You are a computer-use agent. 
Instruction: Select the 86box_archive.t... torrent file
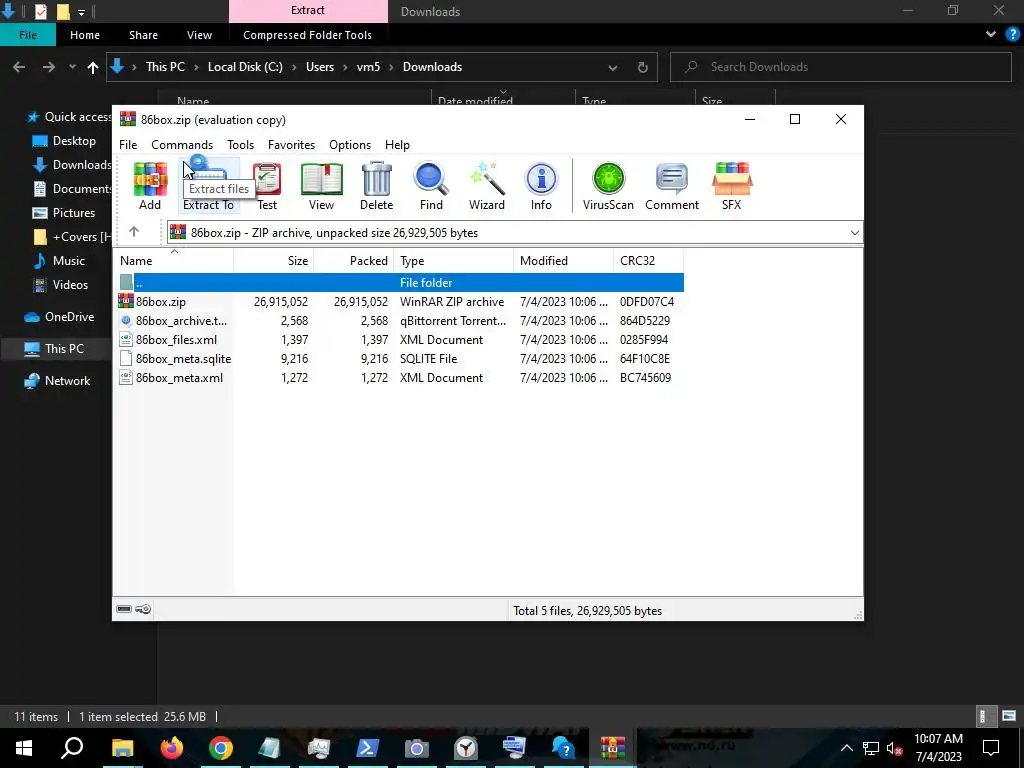click(400, 321)
